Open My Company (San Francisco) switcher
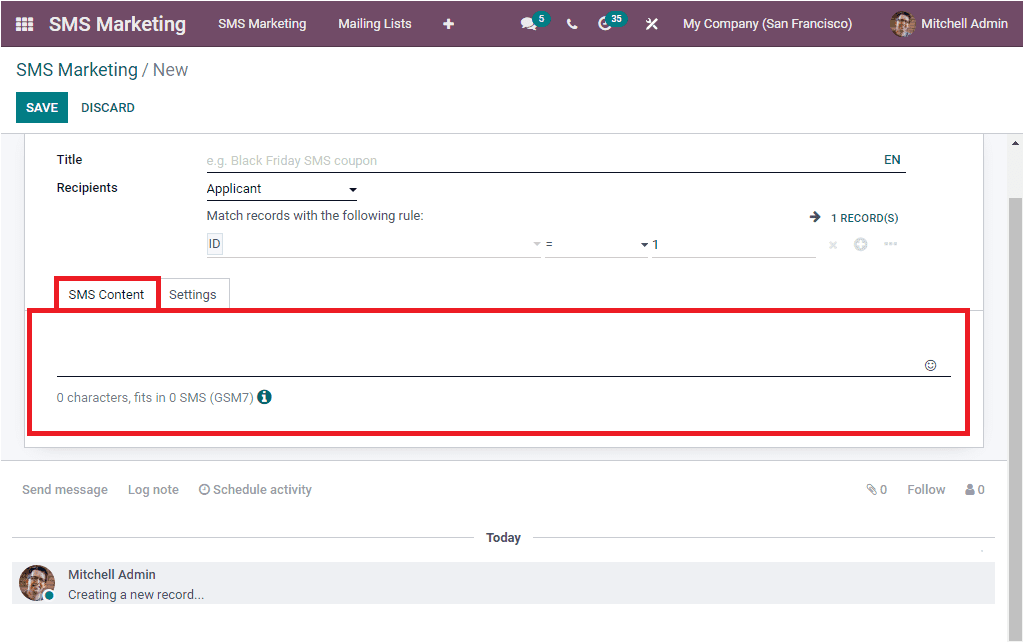The width and height of the screenshot is (1024, 643). (x=767, y=24)
